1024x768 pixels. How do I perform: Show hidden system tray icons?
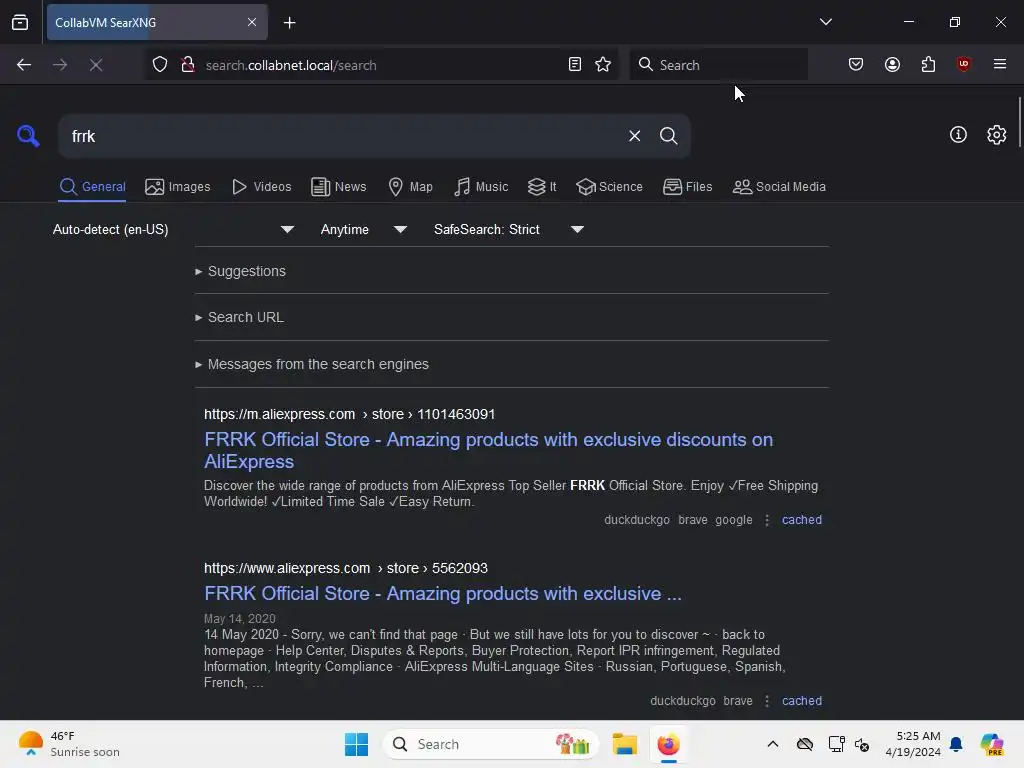click(773, 744)
